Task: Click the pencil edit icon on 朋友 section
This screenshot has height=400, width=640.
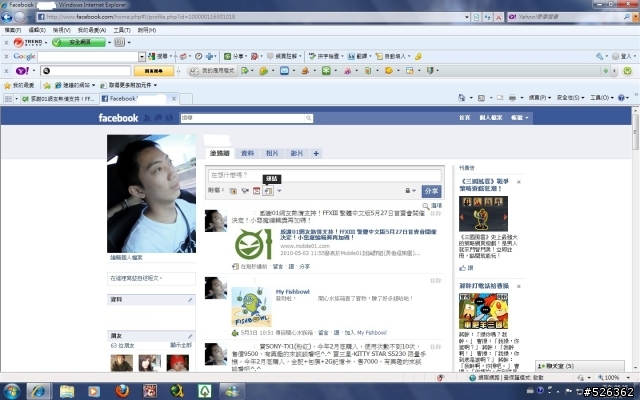Action: (x=190, y=336)
